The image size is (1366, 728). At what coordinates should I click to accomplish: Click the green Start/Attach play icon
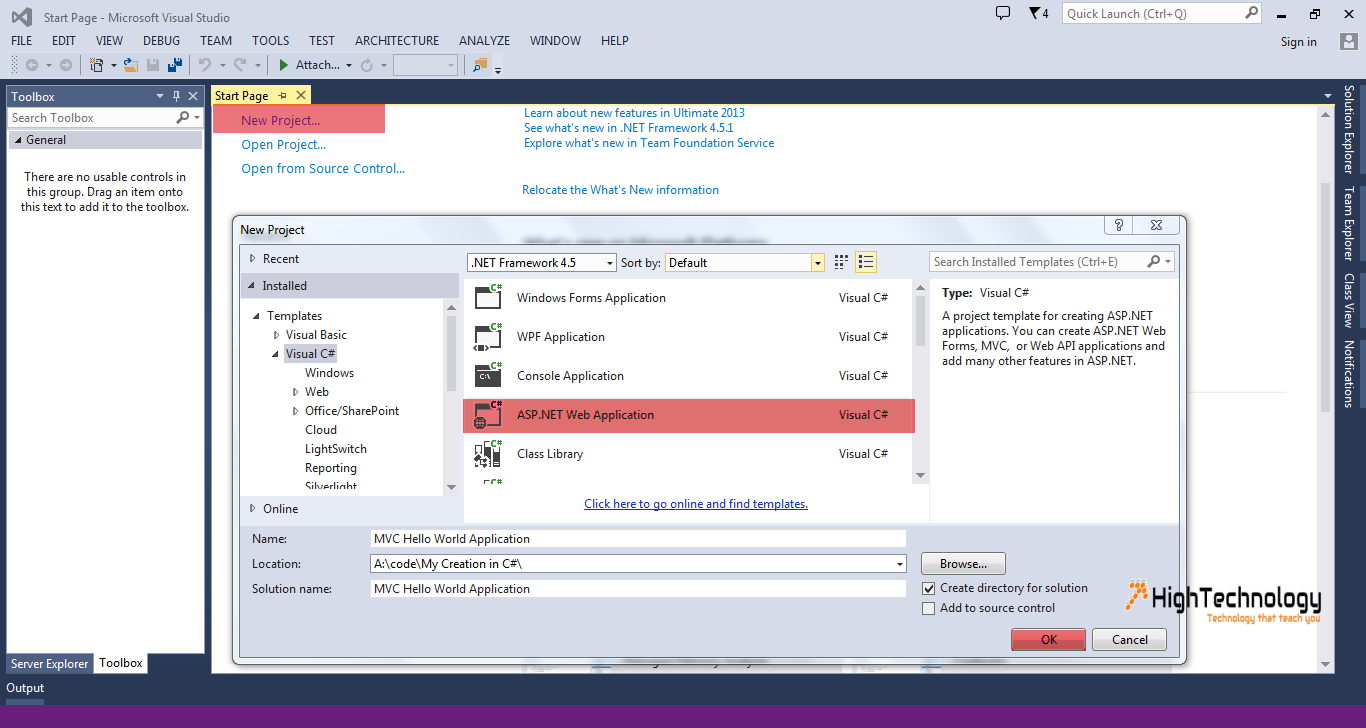284,65
